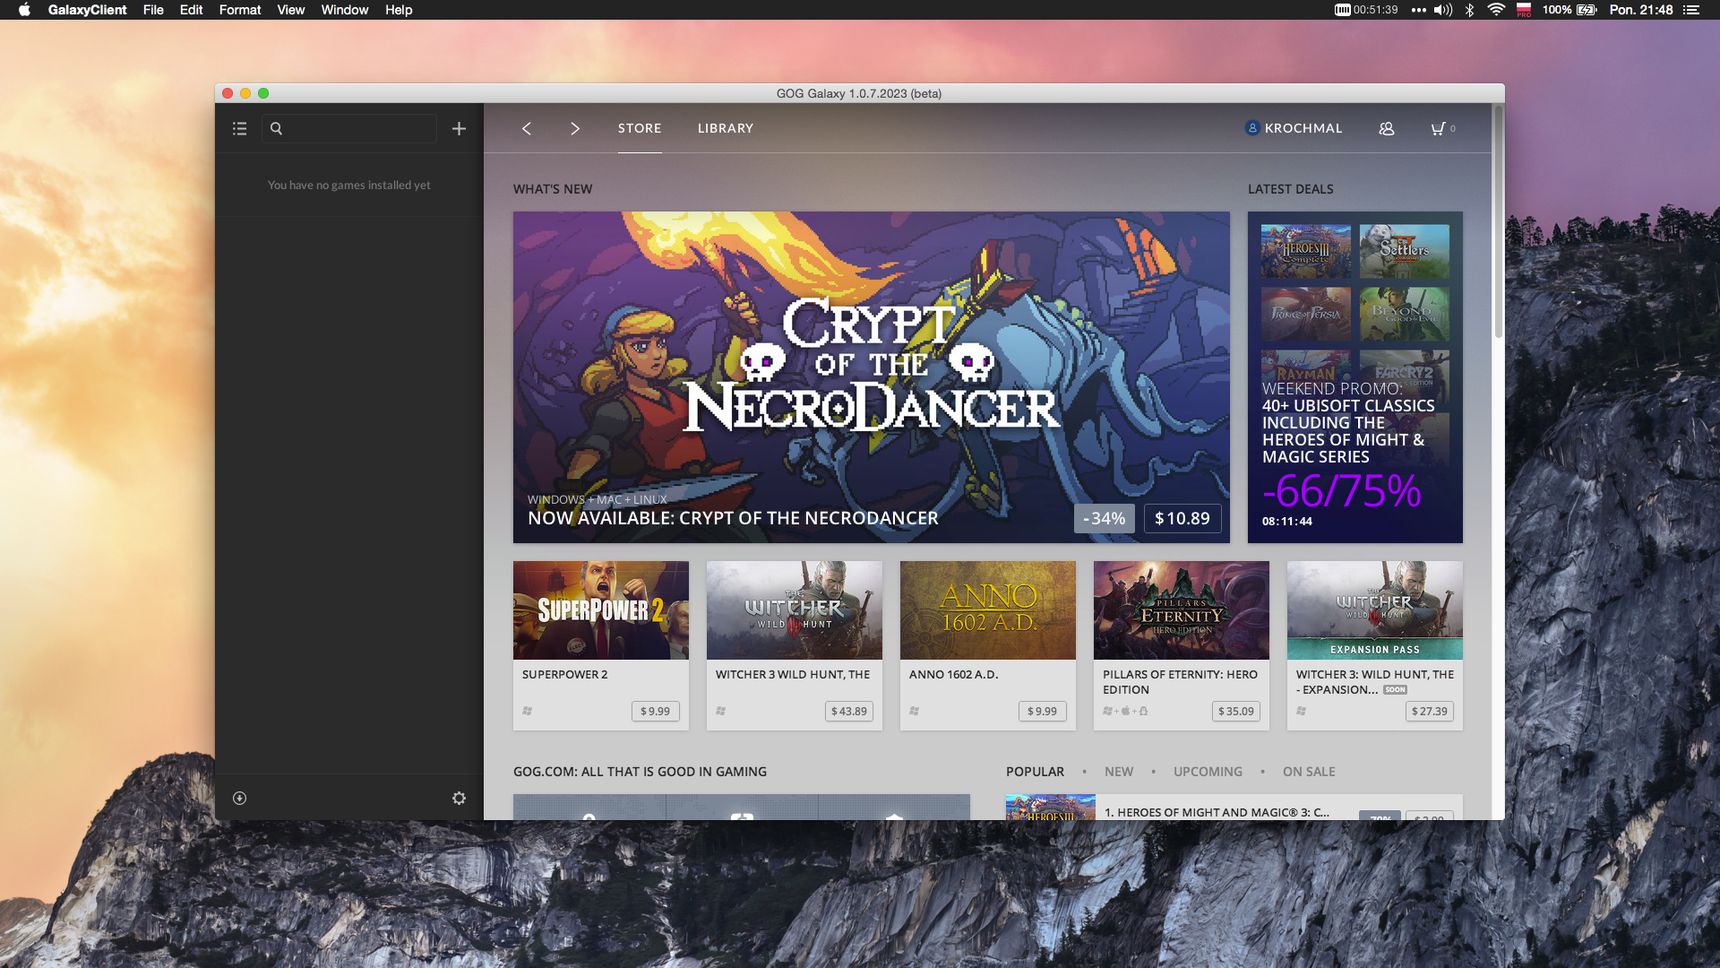
Task: Click the Krochmal username
Action: click(x=1303, y=128)
